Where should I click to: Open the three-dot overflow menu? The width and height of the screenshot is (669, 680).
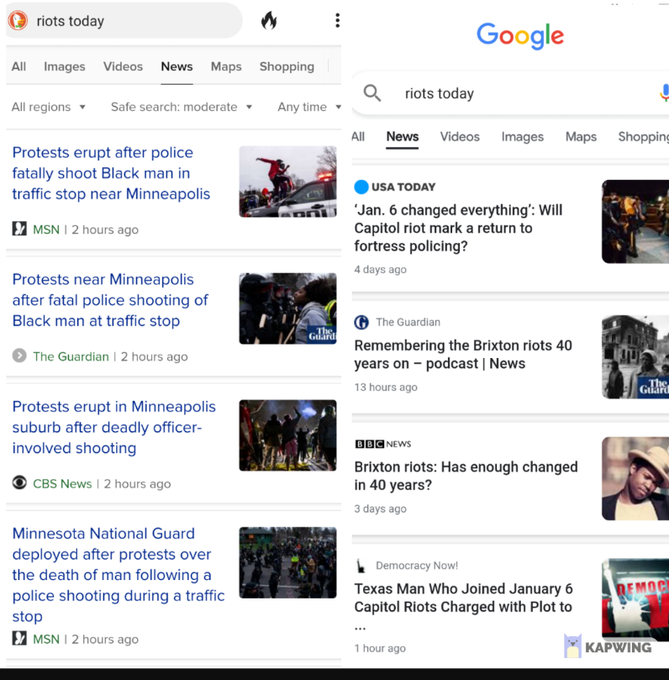click(x=337, y=20)
